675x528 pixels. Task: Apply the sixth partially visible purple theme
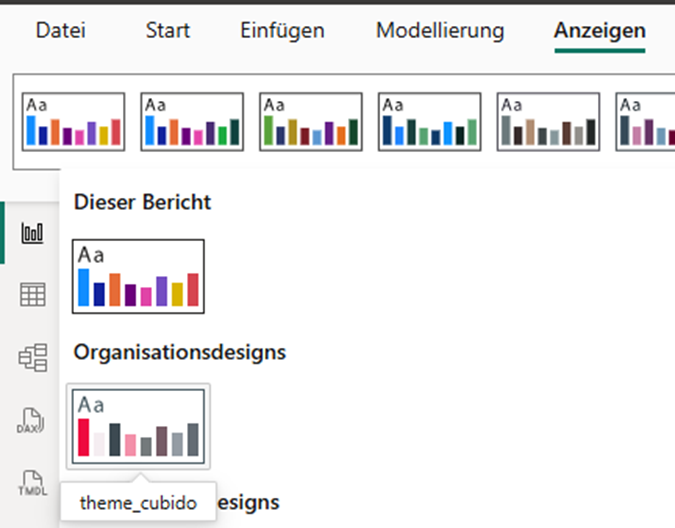point(645,122)
